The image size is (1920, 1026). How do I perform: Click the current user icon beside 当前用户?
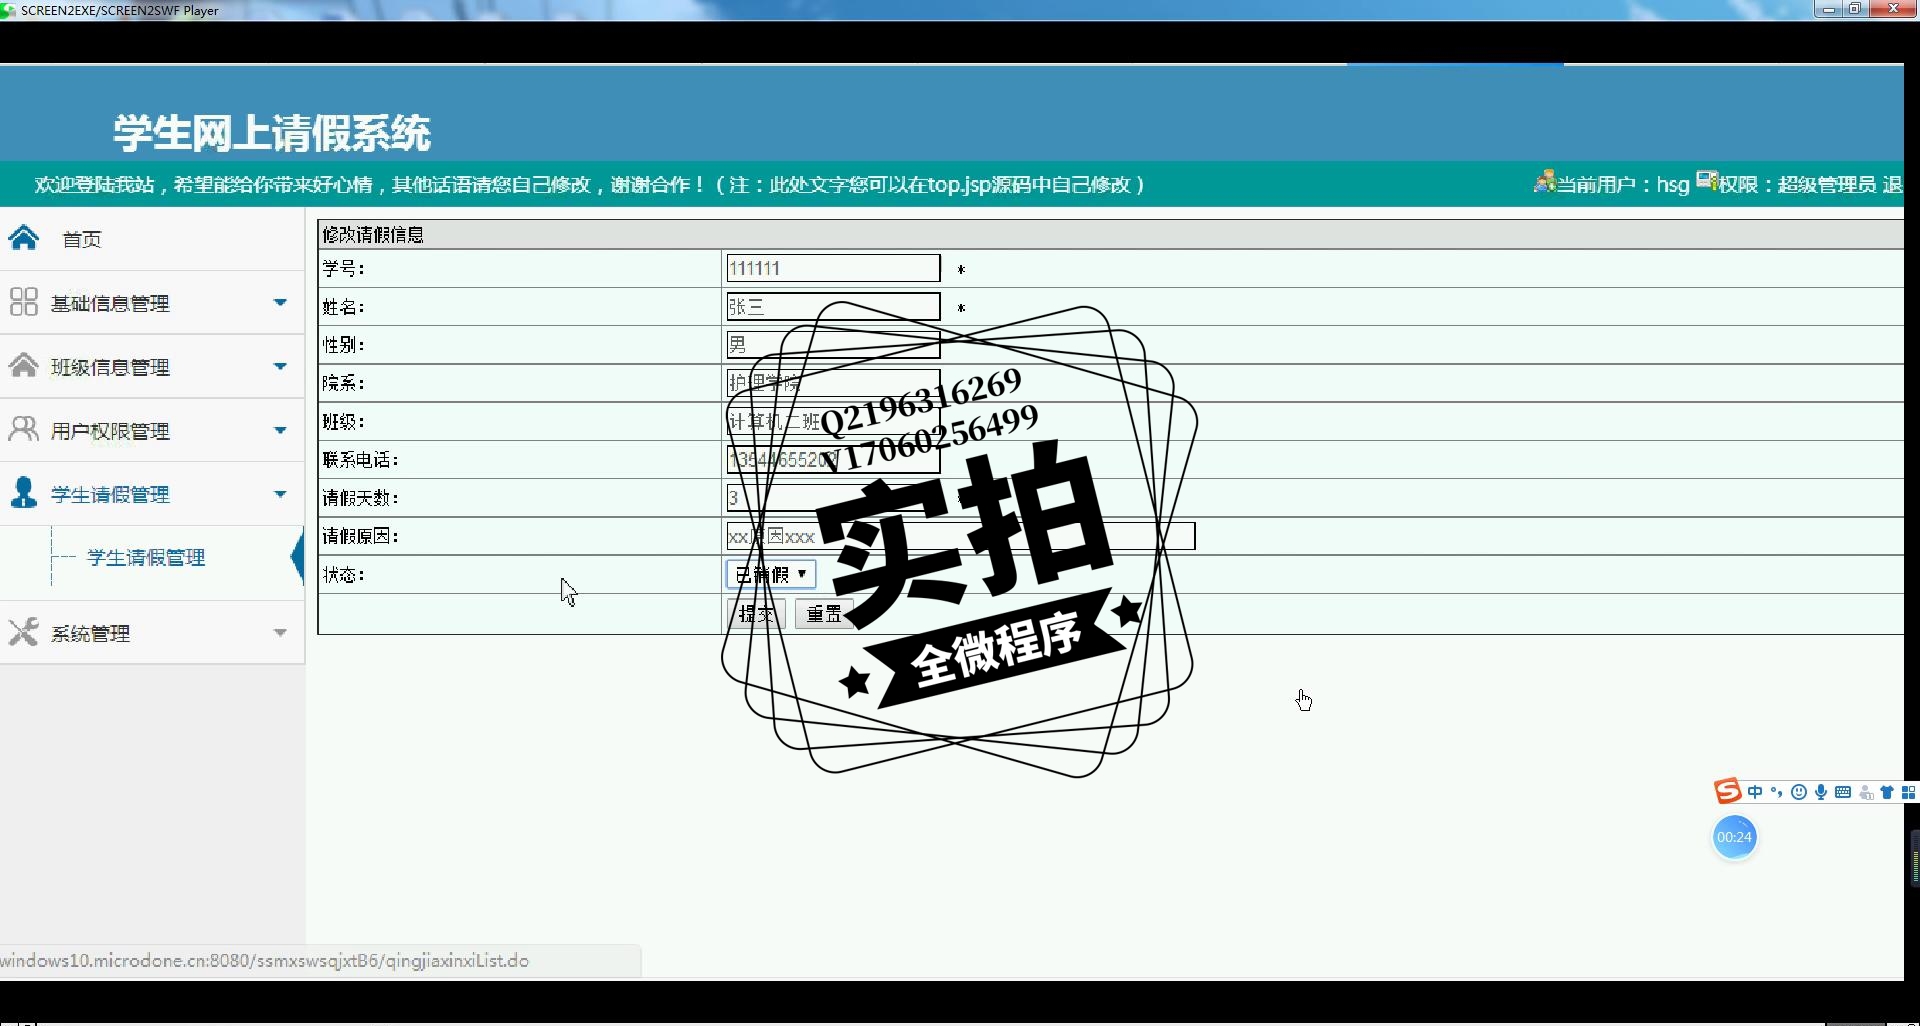1545,181
